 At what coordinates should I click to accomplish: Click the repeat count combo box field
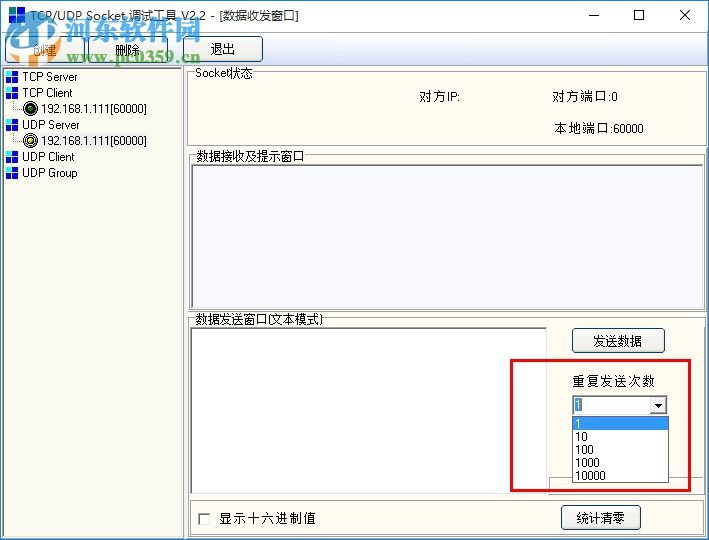point(611,405)
